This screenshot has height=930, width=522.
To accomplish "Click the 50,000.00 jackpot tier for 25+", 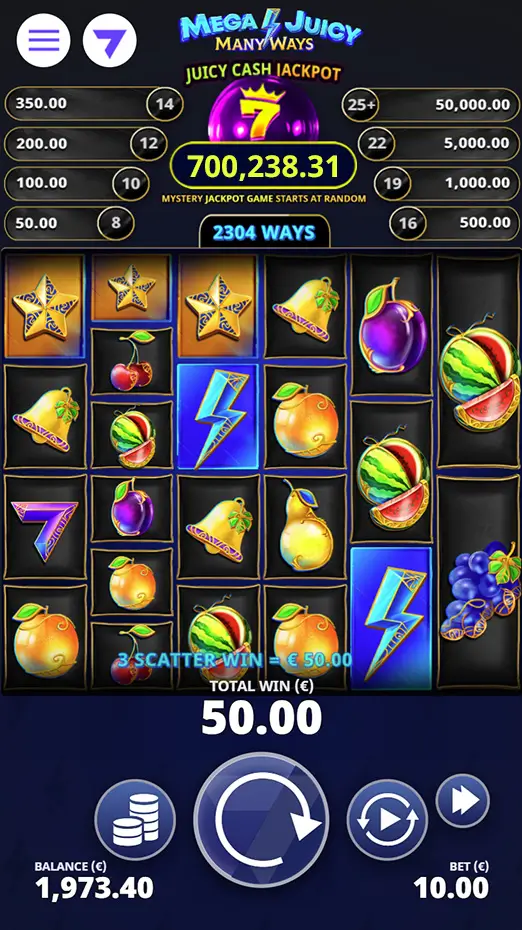I will click(431, 105).
